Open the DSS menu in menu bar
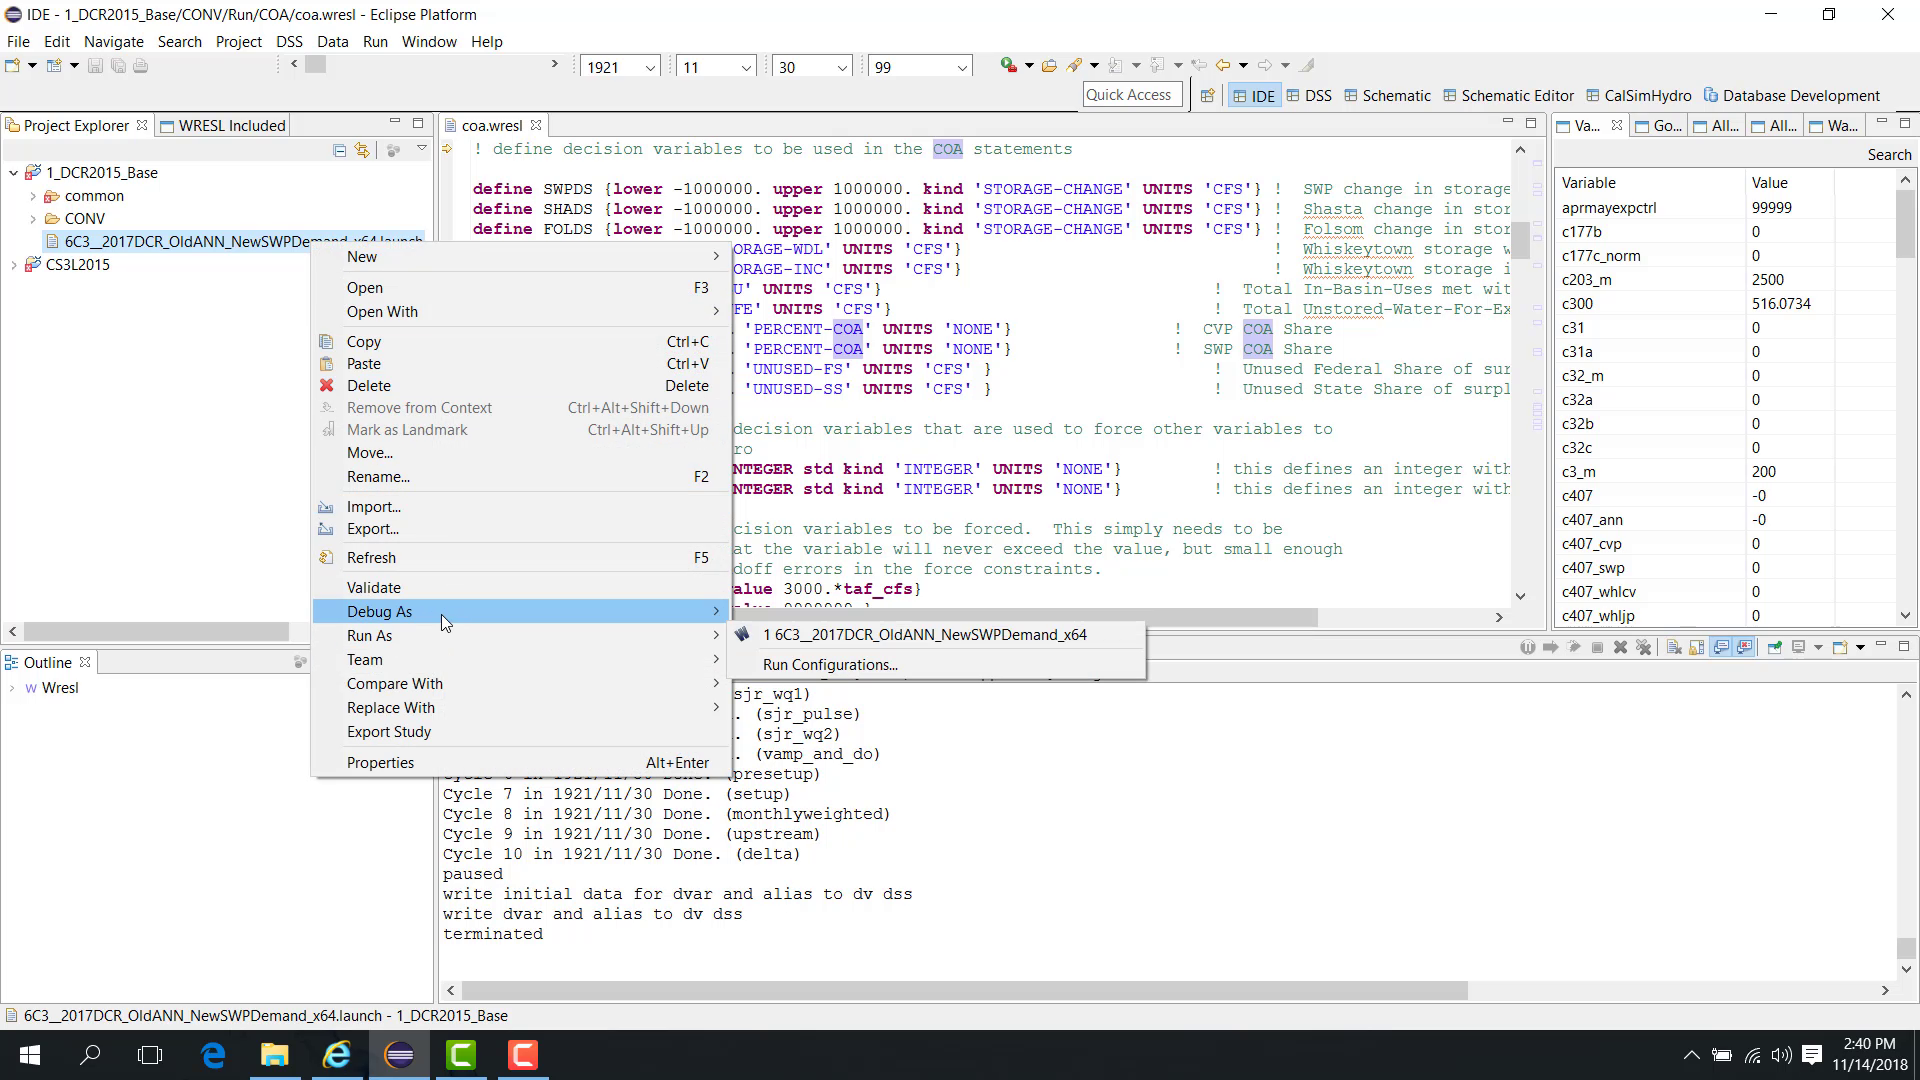Image resolution: width=1920 pixels, height=1080 pixels. click(x=289, y=42)
